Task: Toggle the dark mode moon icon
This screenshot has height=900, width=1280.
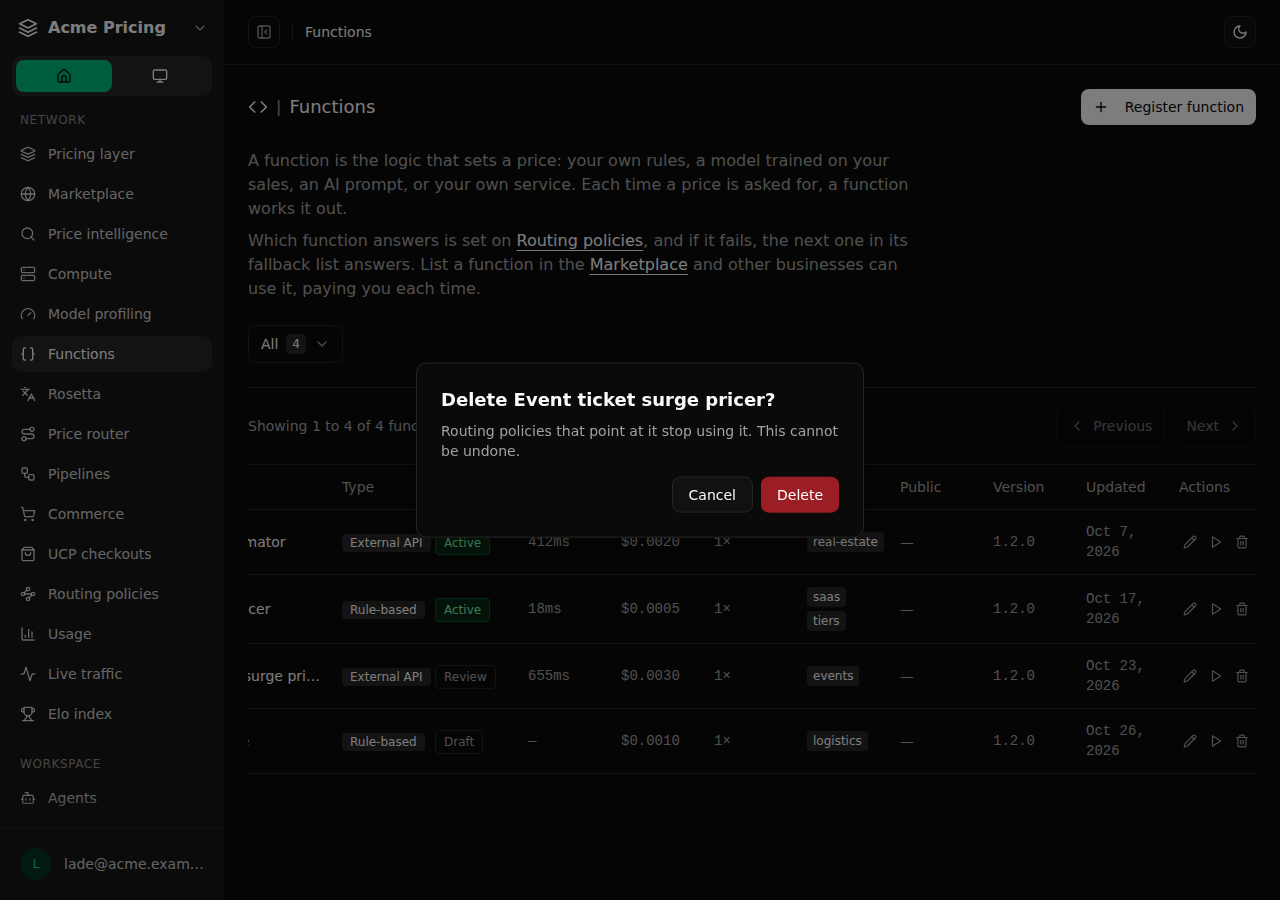Action: pos(1240,32)
